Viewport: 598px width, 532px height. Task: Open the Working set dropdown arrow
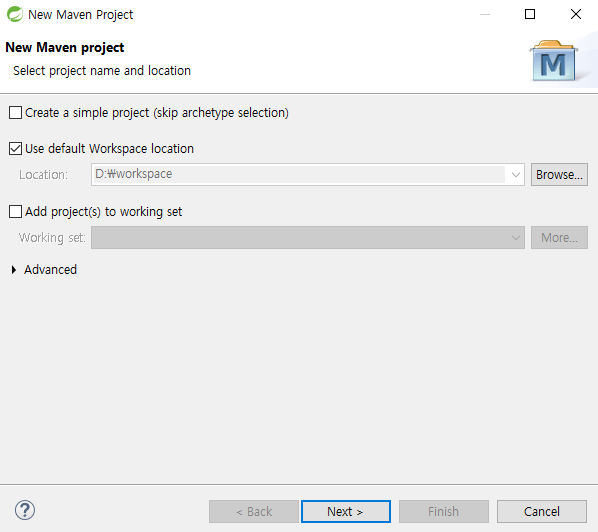click(x=516, y=238)
